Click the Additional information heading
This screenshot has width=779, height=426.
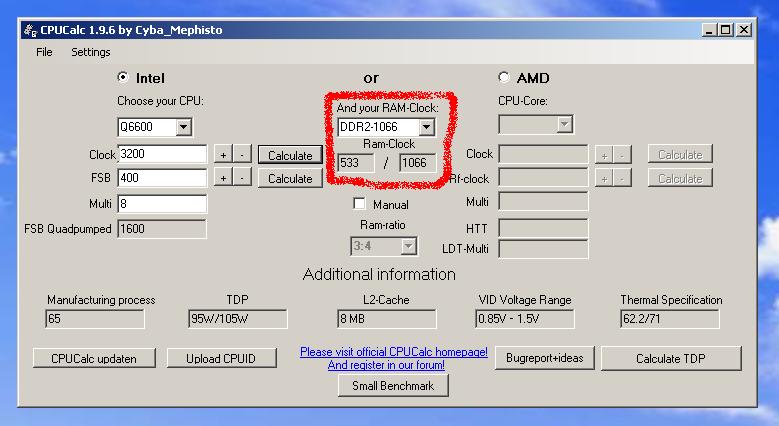(379, 274)
